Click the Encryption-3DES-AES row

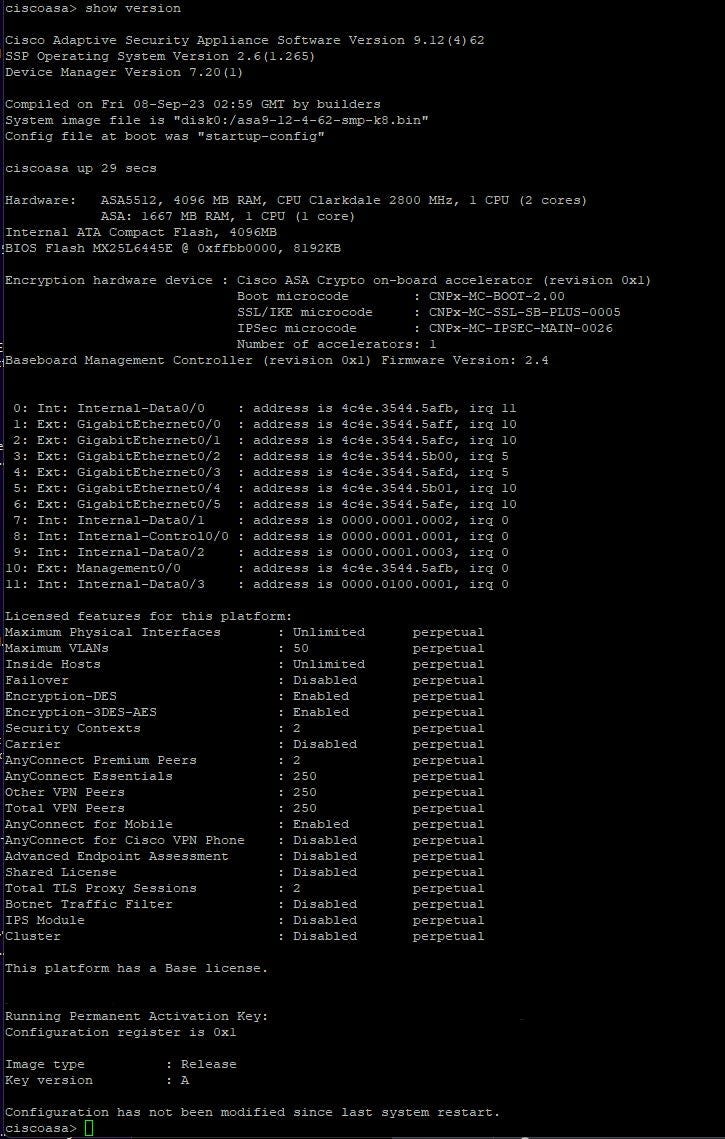tap(245, 712)
